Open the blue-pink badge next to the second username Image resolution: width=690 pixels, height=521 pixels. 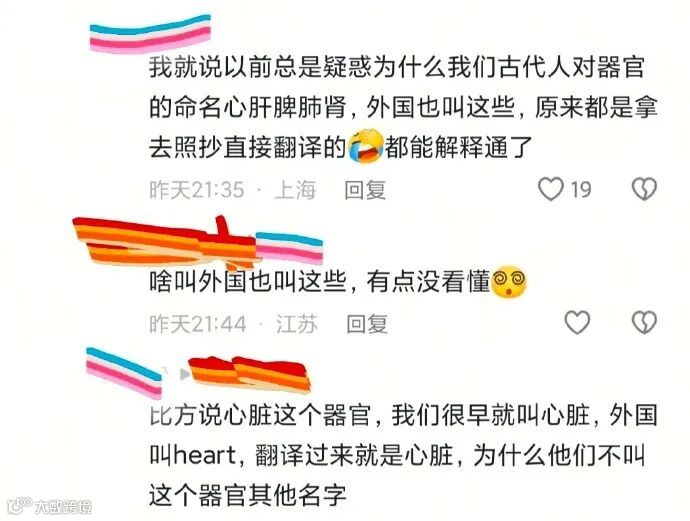[289, 248]
